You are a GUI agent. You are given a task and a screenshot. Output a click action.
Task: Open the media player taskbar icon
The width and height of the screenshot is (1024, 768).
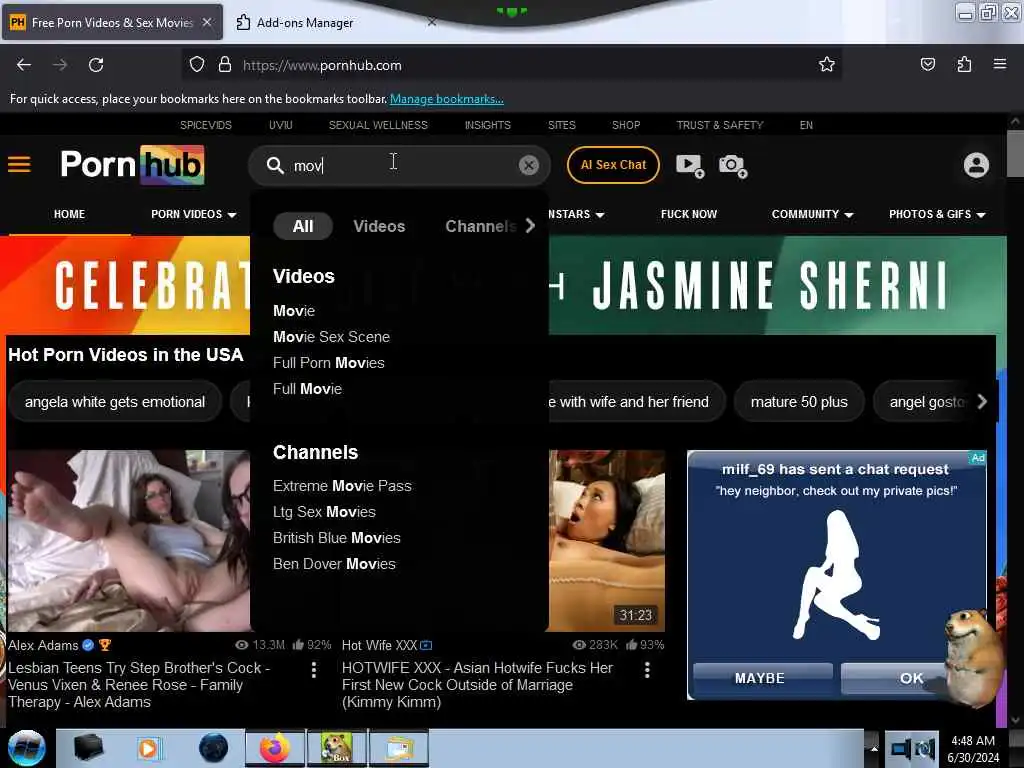coord(148,748)
